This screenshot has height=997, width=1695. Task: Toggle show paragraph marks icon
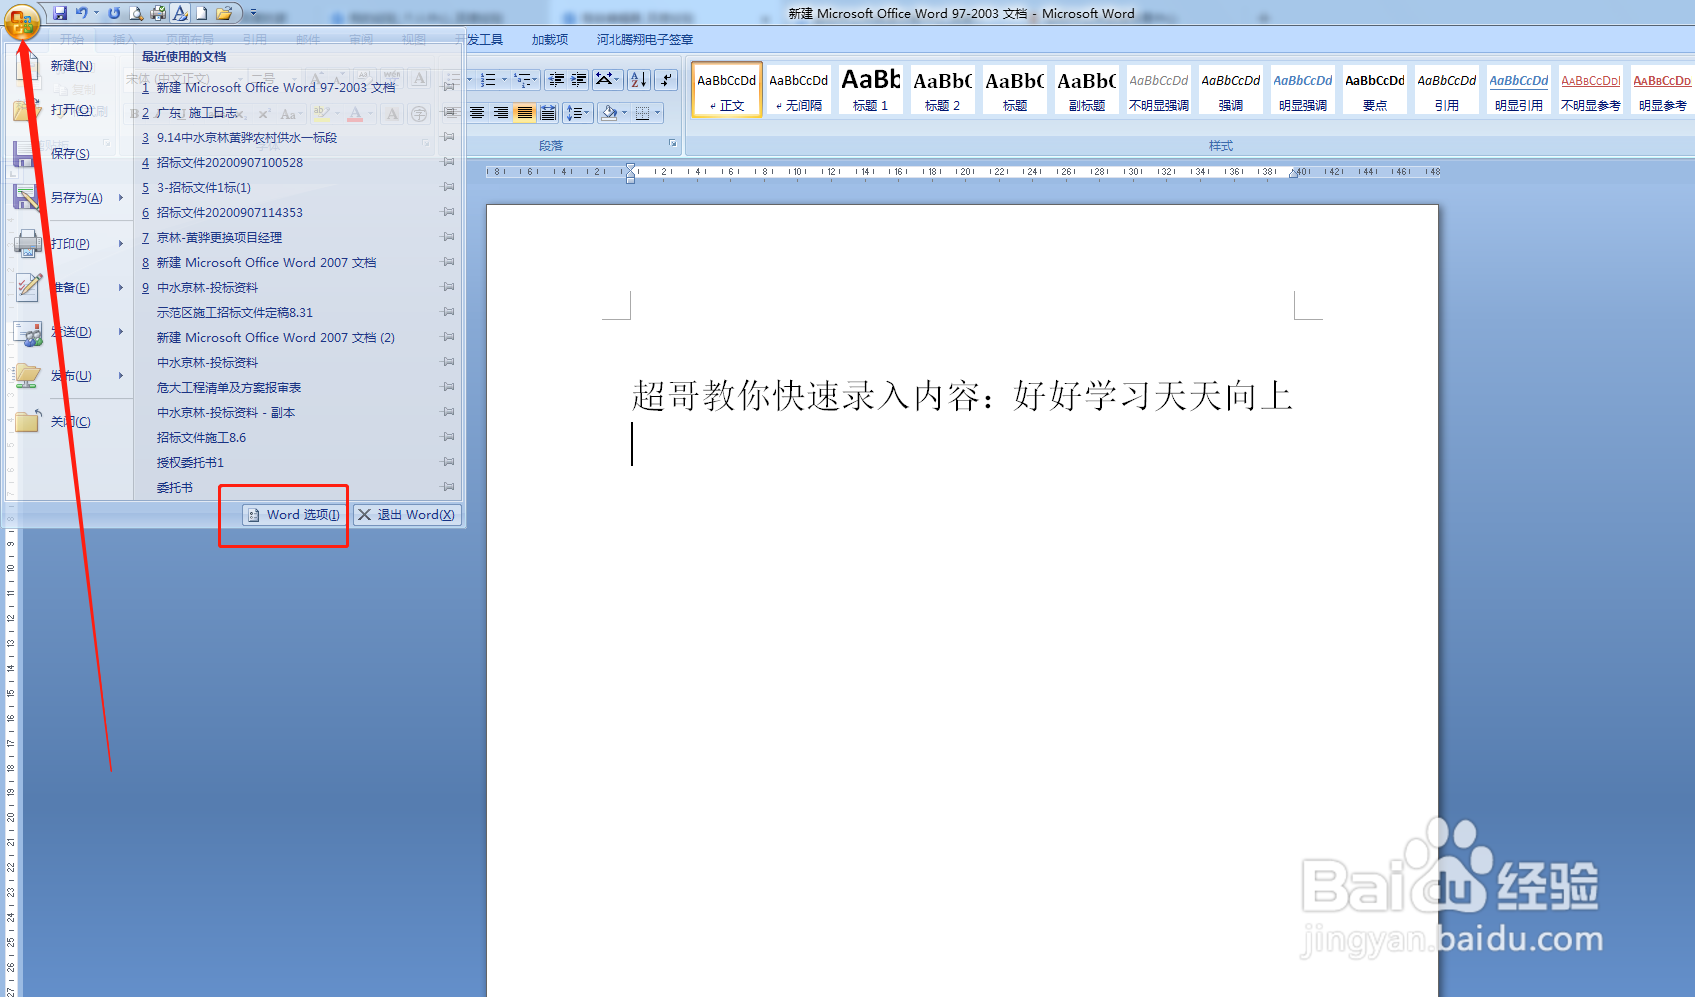pyautogui.click(x=667, y=80)
